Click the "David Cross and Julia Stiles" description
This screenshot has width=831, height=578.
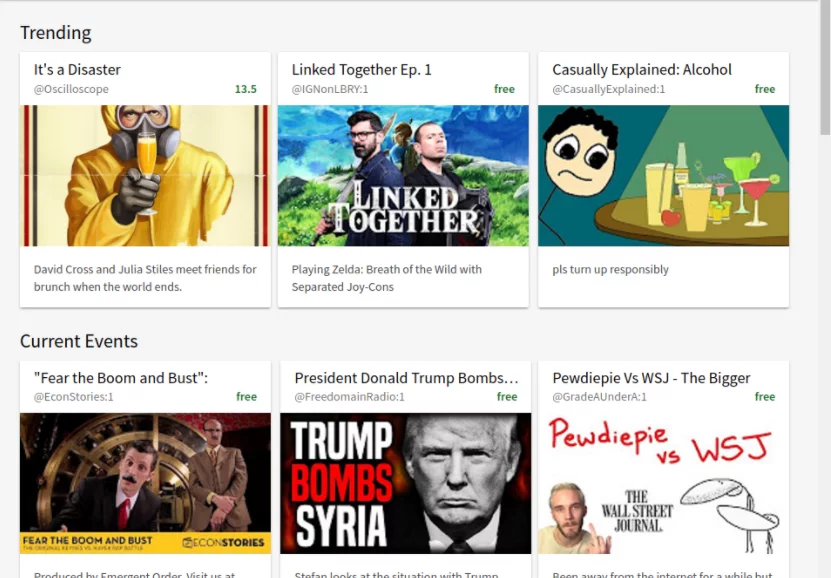click(x=145, y=278)
